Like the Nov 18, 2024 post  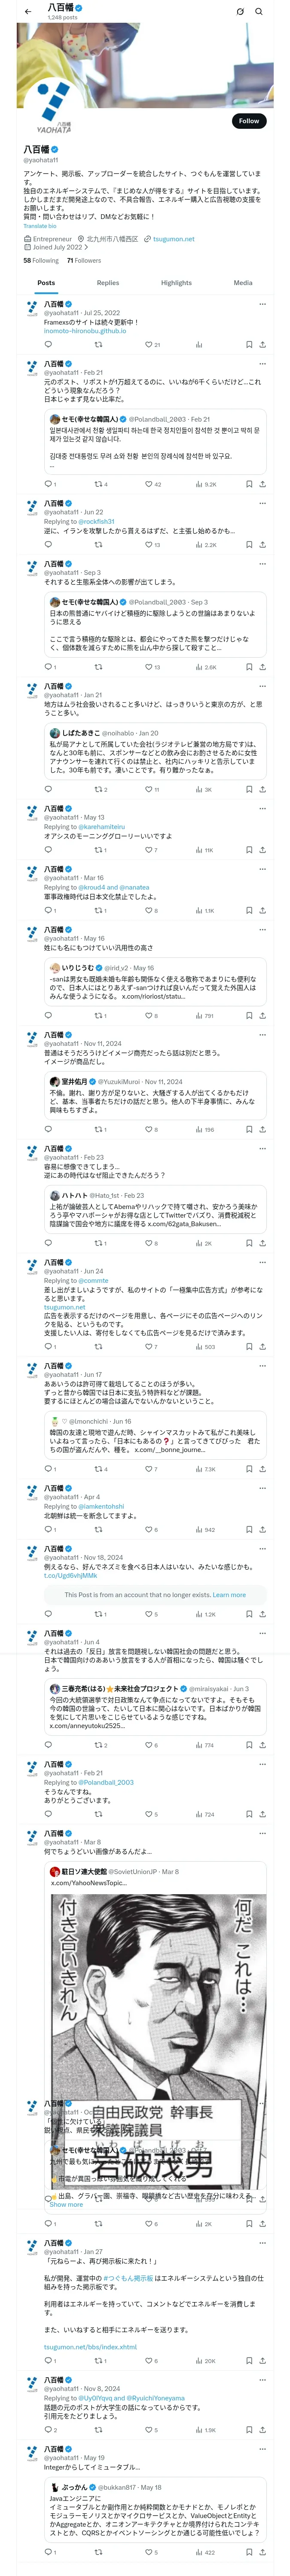(x=148, y=1614)
